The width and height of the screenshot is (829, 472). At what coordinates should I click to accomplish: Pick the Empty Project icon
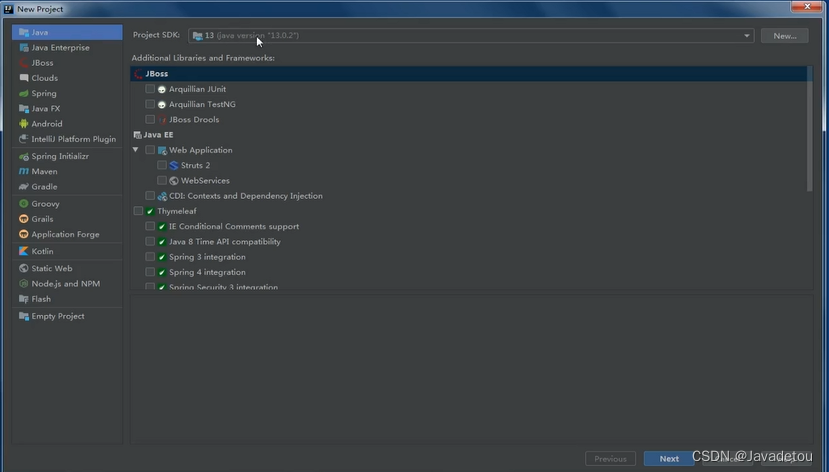point(24,316)
